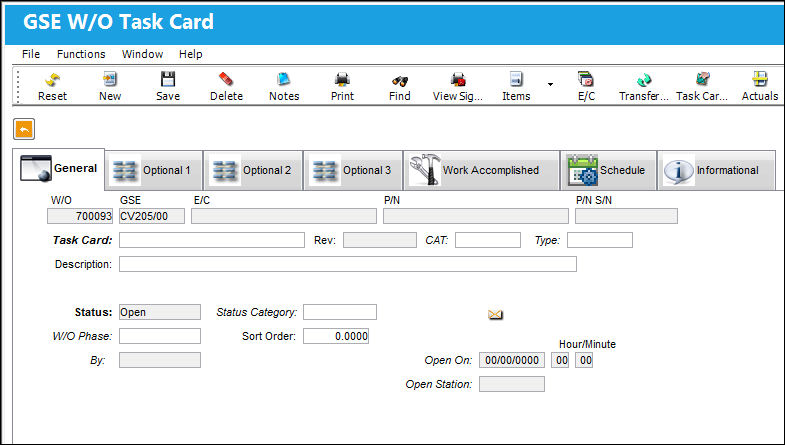Click the By field
Image resolution: width=785 pixels, height=445 pixels.
click(160, 360)
